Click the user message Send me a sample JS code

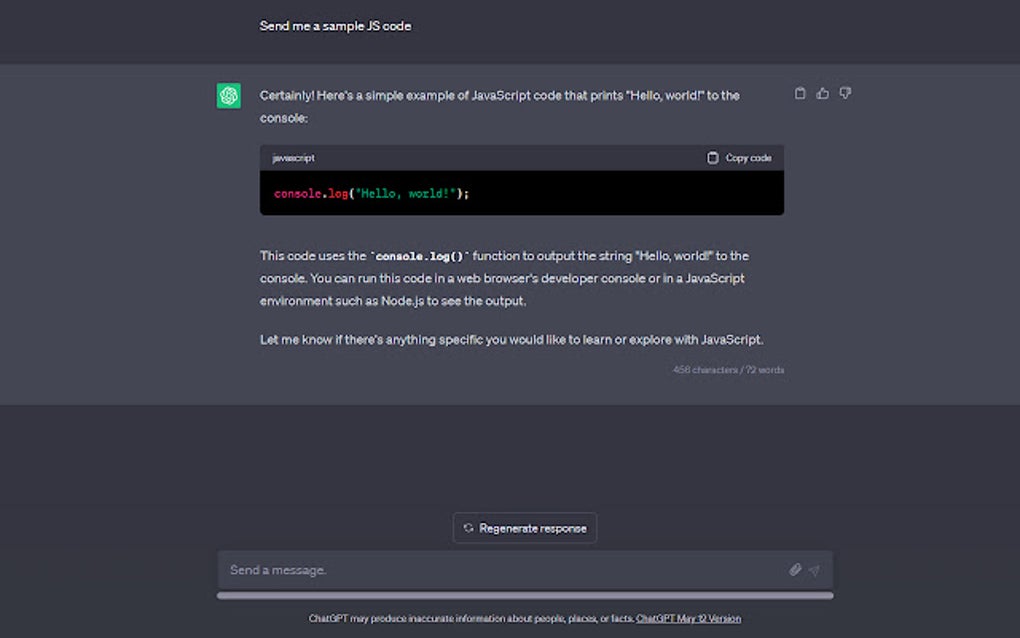[335, 26]
